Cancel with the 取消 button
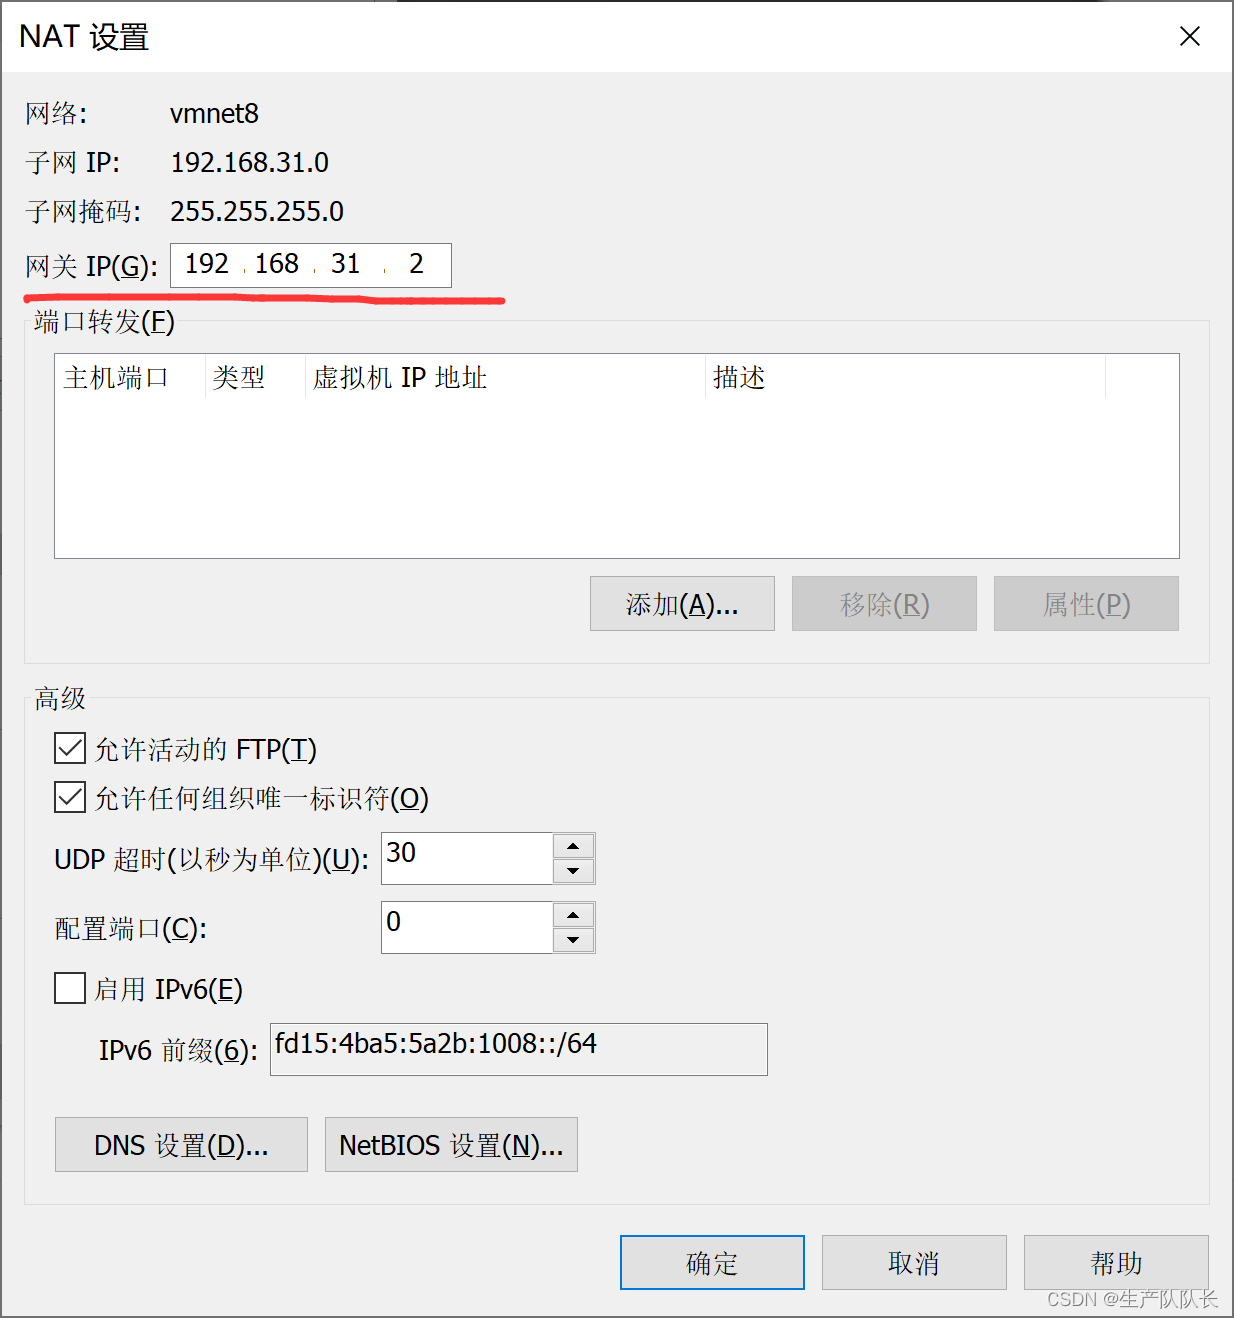Viewport: 1234px width, 1318px height. coord(914,1262)
